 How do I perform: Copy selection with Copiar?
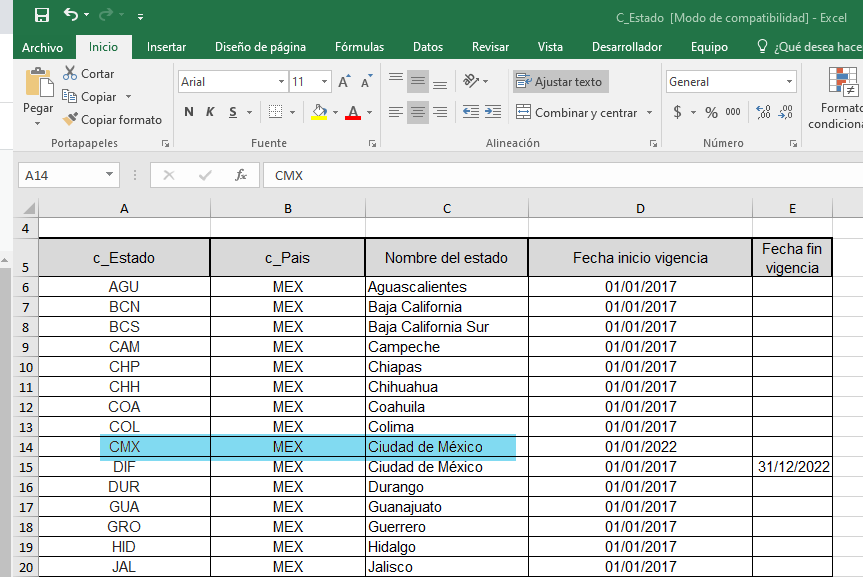tap(89, 96)
